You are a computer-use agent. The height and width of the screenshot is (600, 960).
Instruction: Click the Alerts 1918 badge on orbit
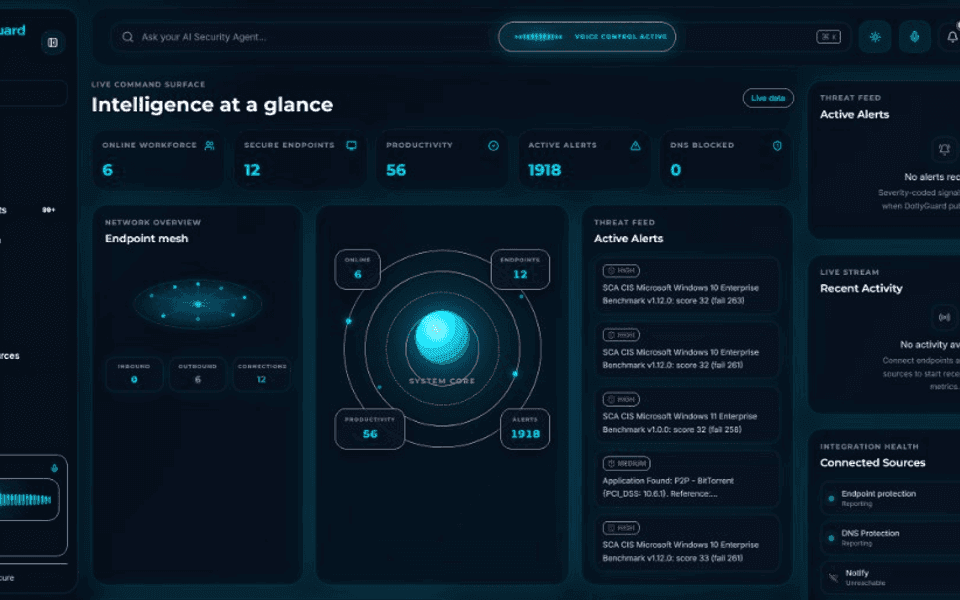click(525, 429)
